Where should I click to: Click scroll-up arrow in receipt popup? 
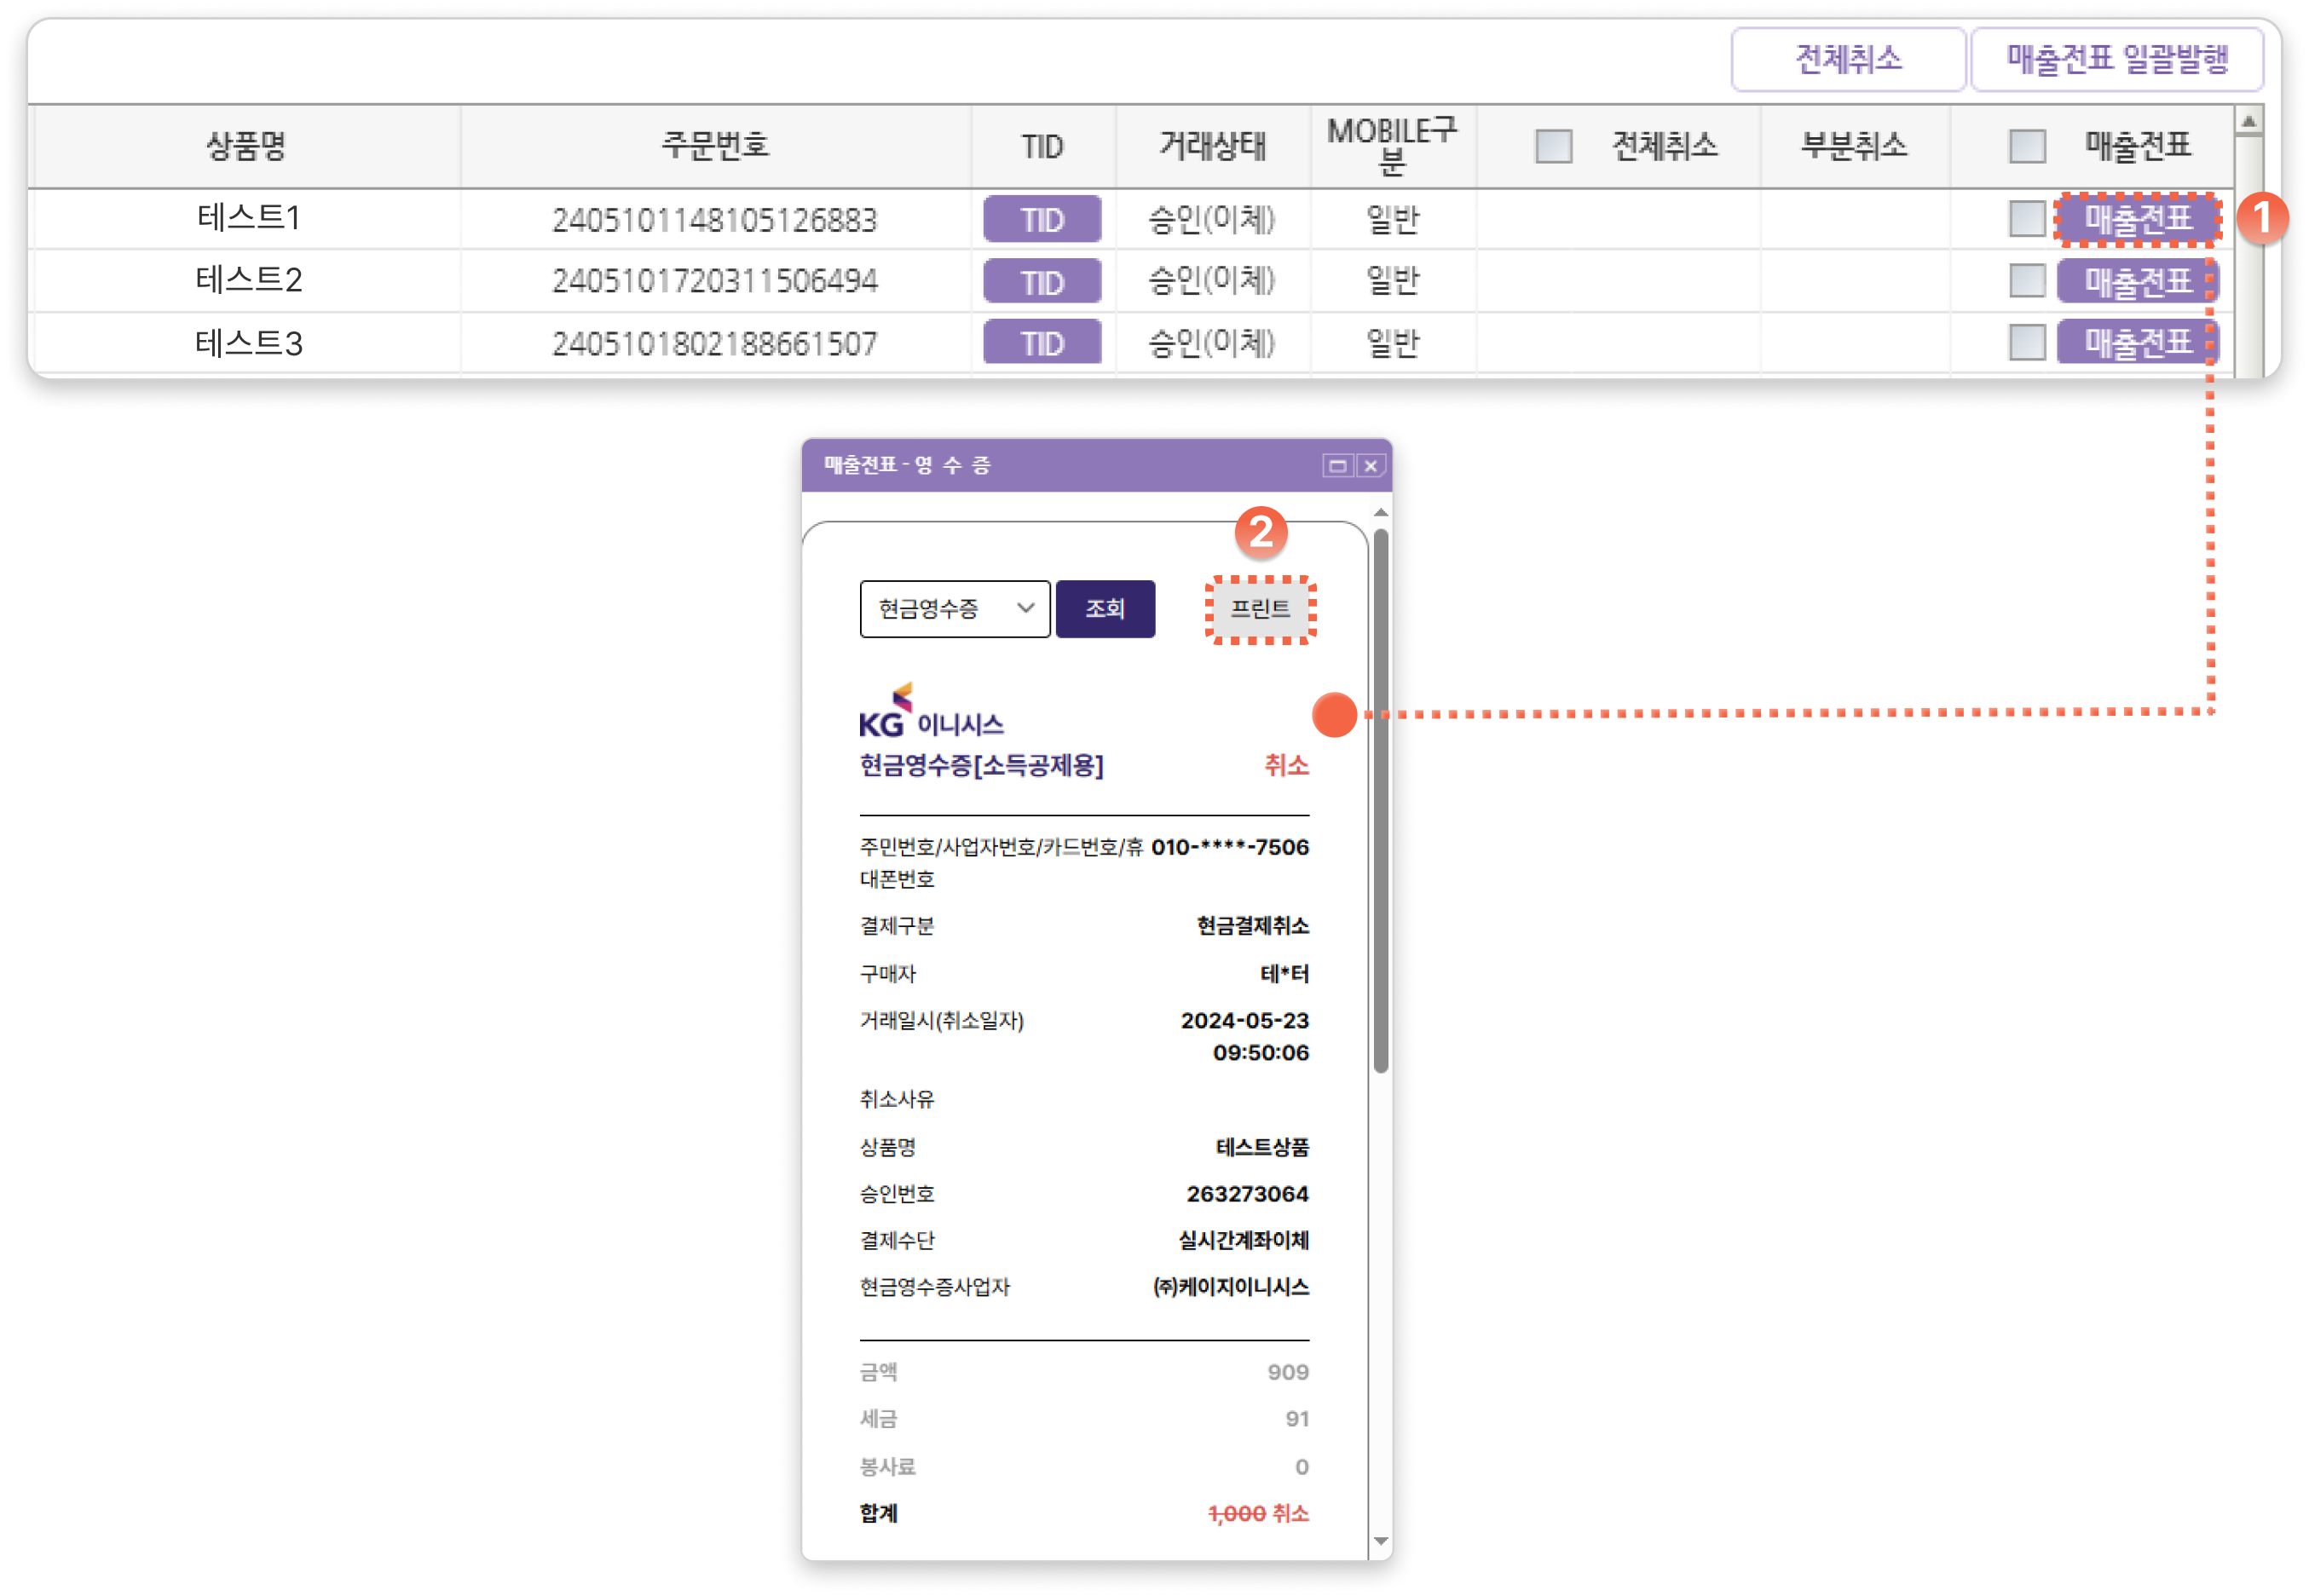pos(1381,513)
